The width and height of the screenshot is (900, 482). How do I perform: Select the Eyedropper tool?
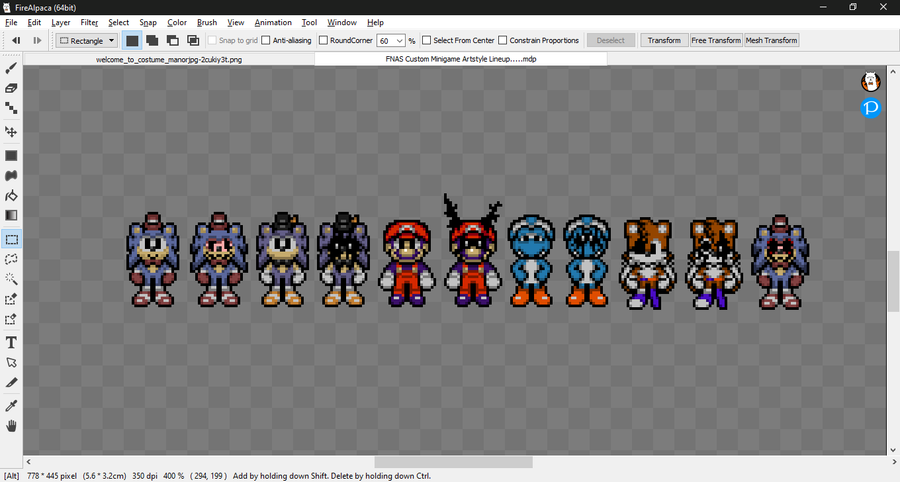(x=11, y=406)
